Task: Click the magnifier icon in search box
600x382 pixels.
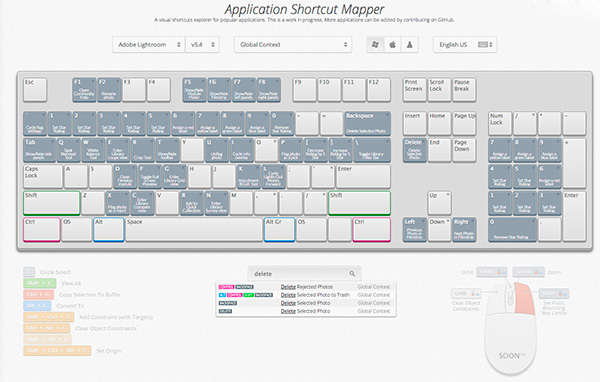Action: (352, 274)
